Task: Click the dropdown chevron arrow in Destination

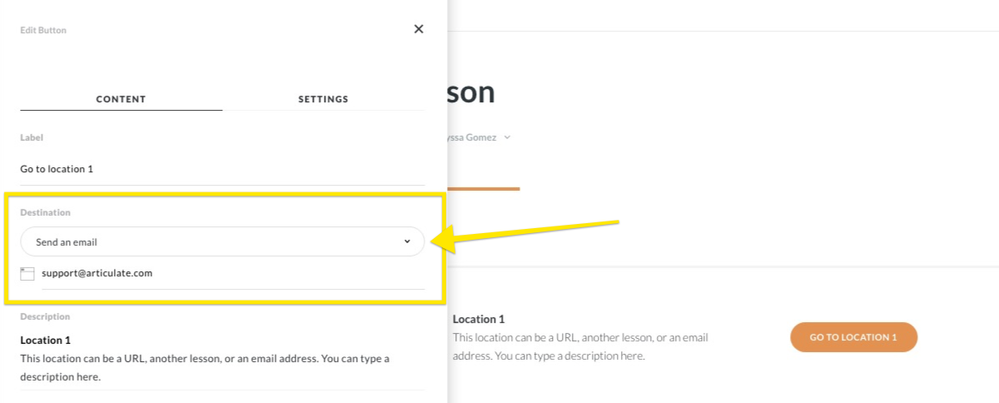Action: [407, 242]
